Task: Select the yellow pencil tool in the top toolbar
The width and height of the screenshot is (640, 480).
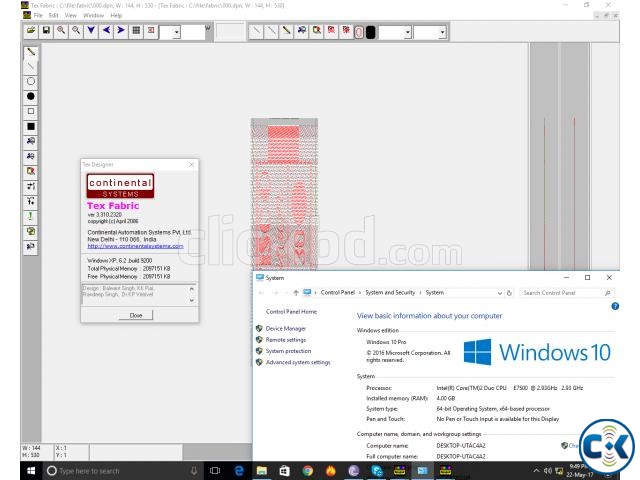Action: (x=287, y=31)
